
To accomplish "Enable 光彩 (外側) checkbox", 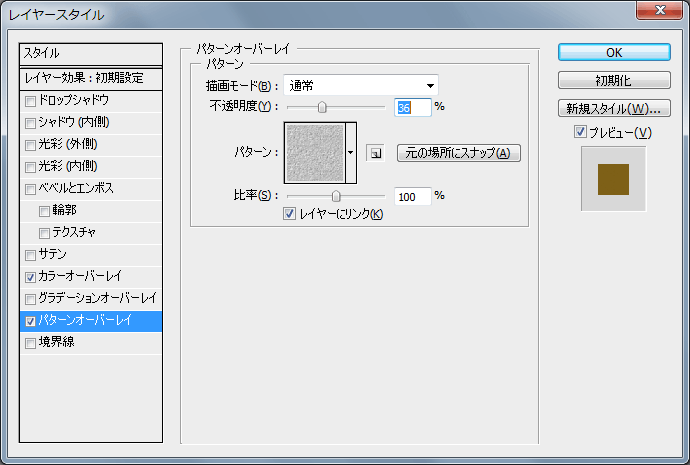I will [30, 145].
